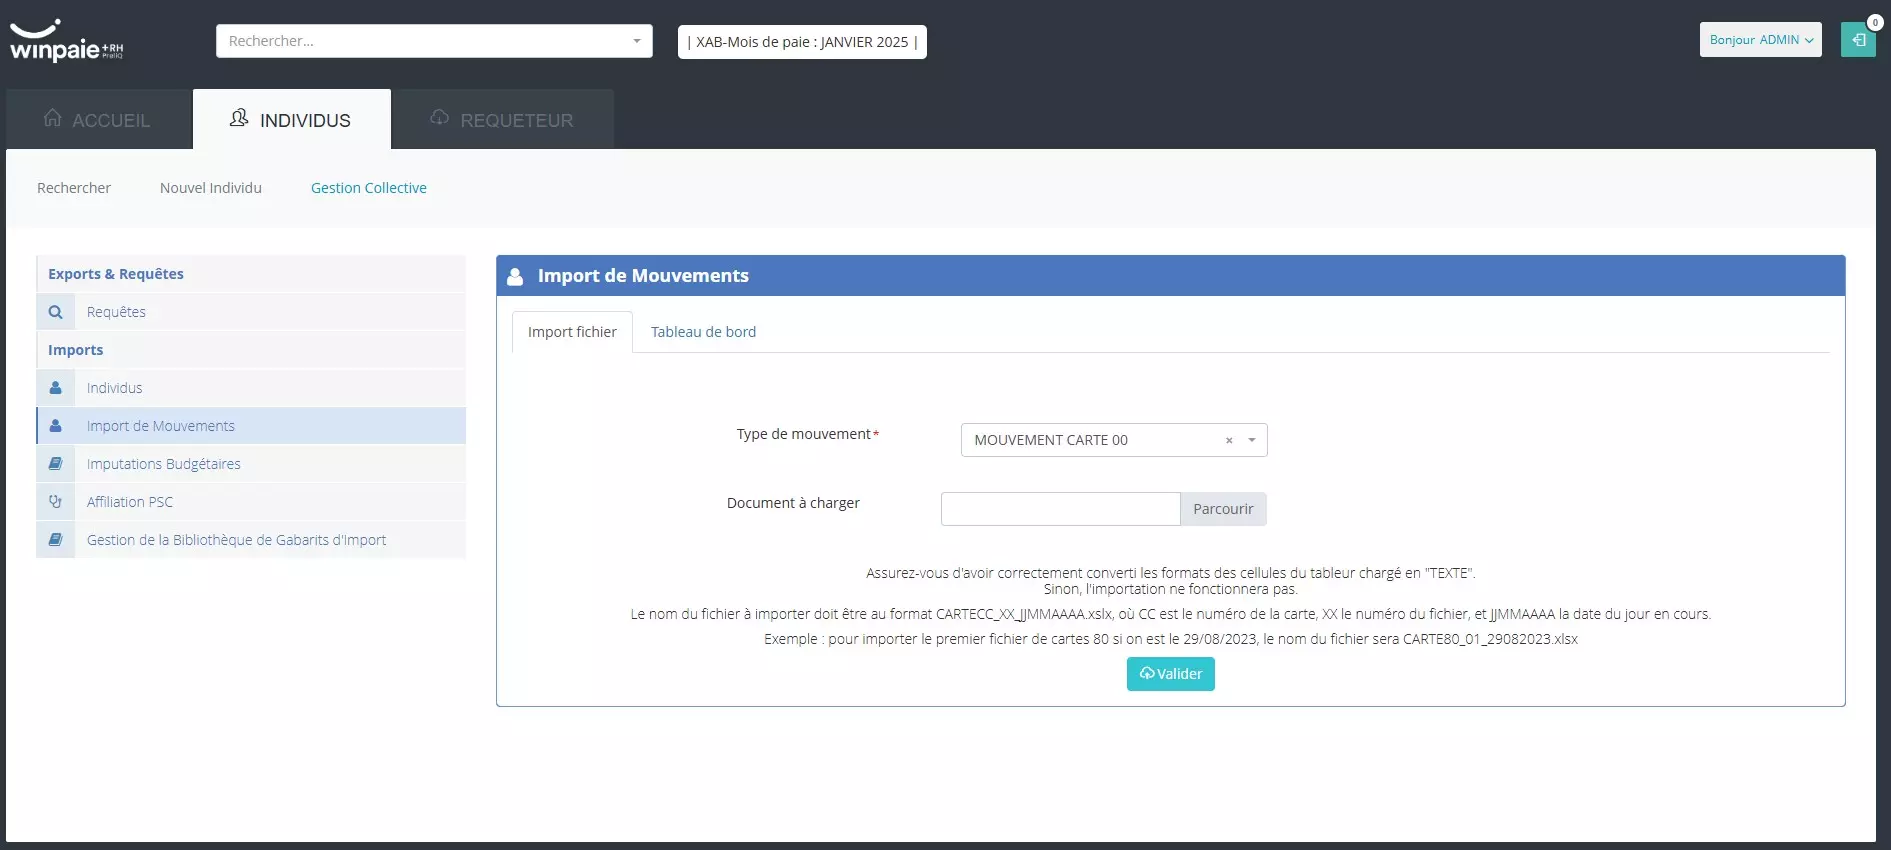
Task: Click the book icon beside Gestion de la Bibliothèque
Action: (56, 540)
